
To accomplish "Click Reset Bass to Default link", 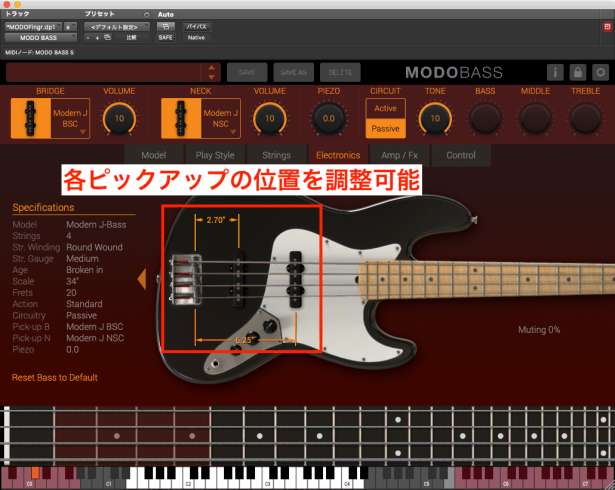I will [x=55, y=377].
